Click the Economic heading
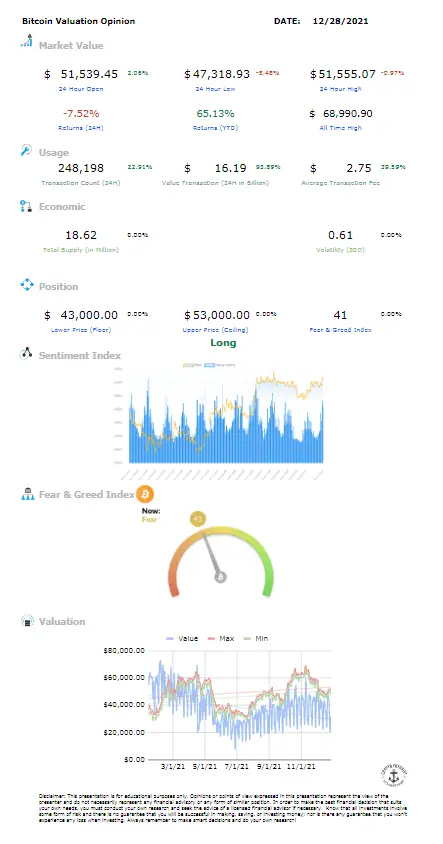This screenshot has height=844, width=443. [x=62, y=207]
